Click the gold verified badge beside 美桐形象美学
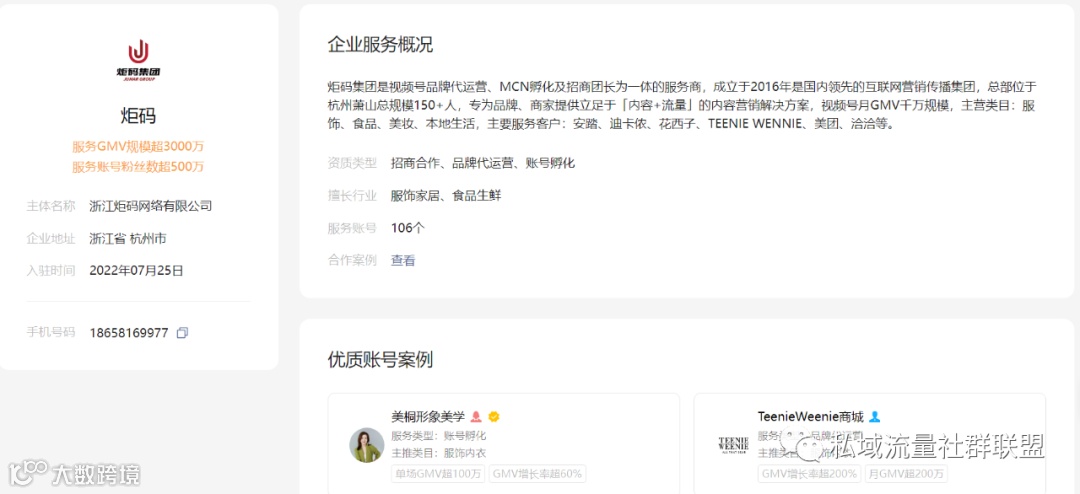 coord(493,417)
